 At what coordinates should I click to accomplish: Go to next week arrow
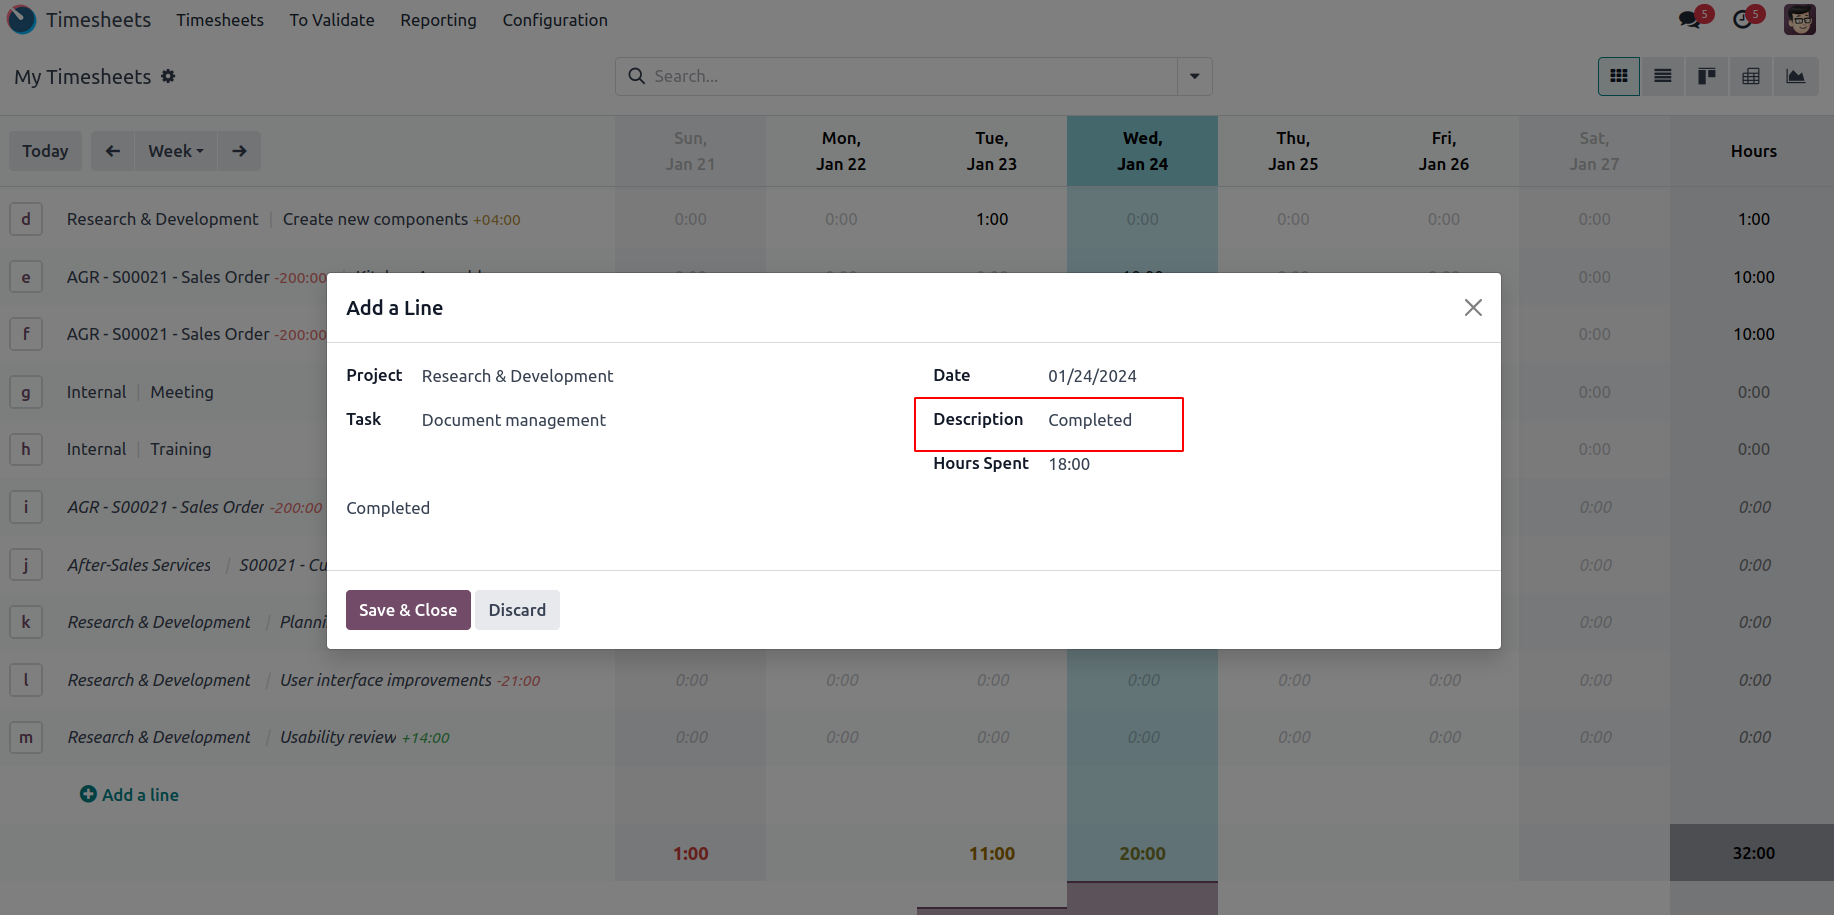pos(239,151)
